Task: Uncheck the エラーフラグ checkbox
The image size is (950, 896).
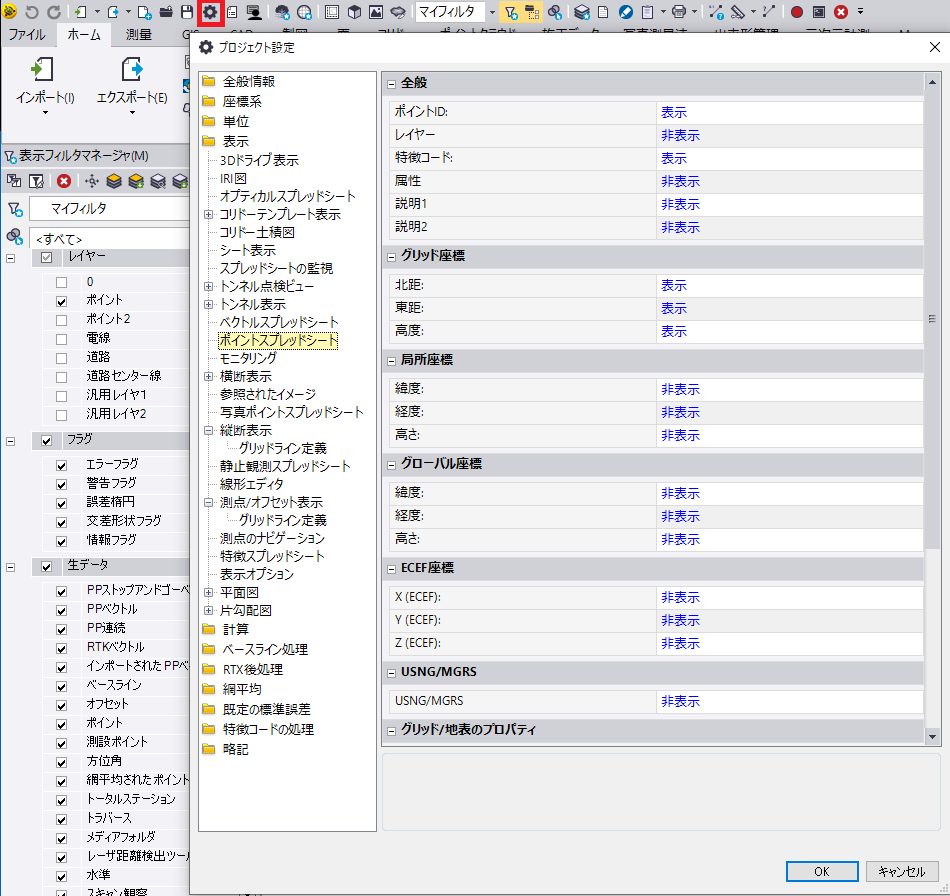Action: pos(62,464)
